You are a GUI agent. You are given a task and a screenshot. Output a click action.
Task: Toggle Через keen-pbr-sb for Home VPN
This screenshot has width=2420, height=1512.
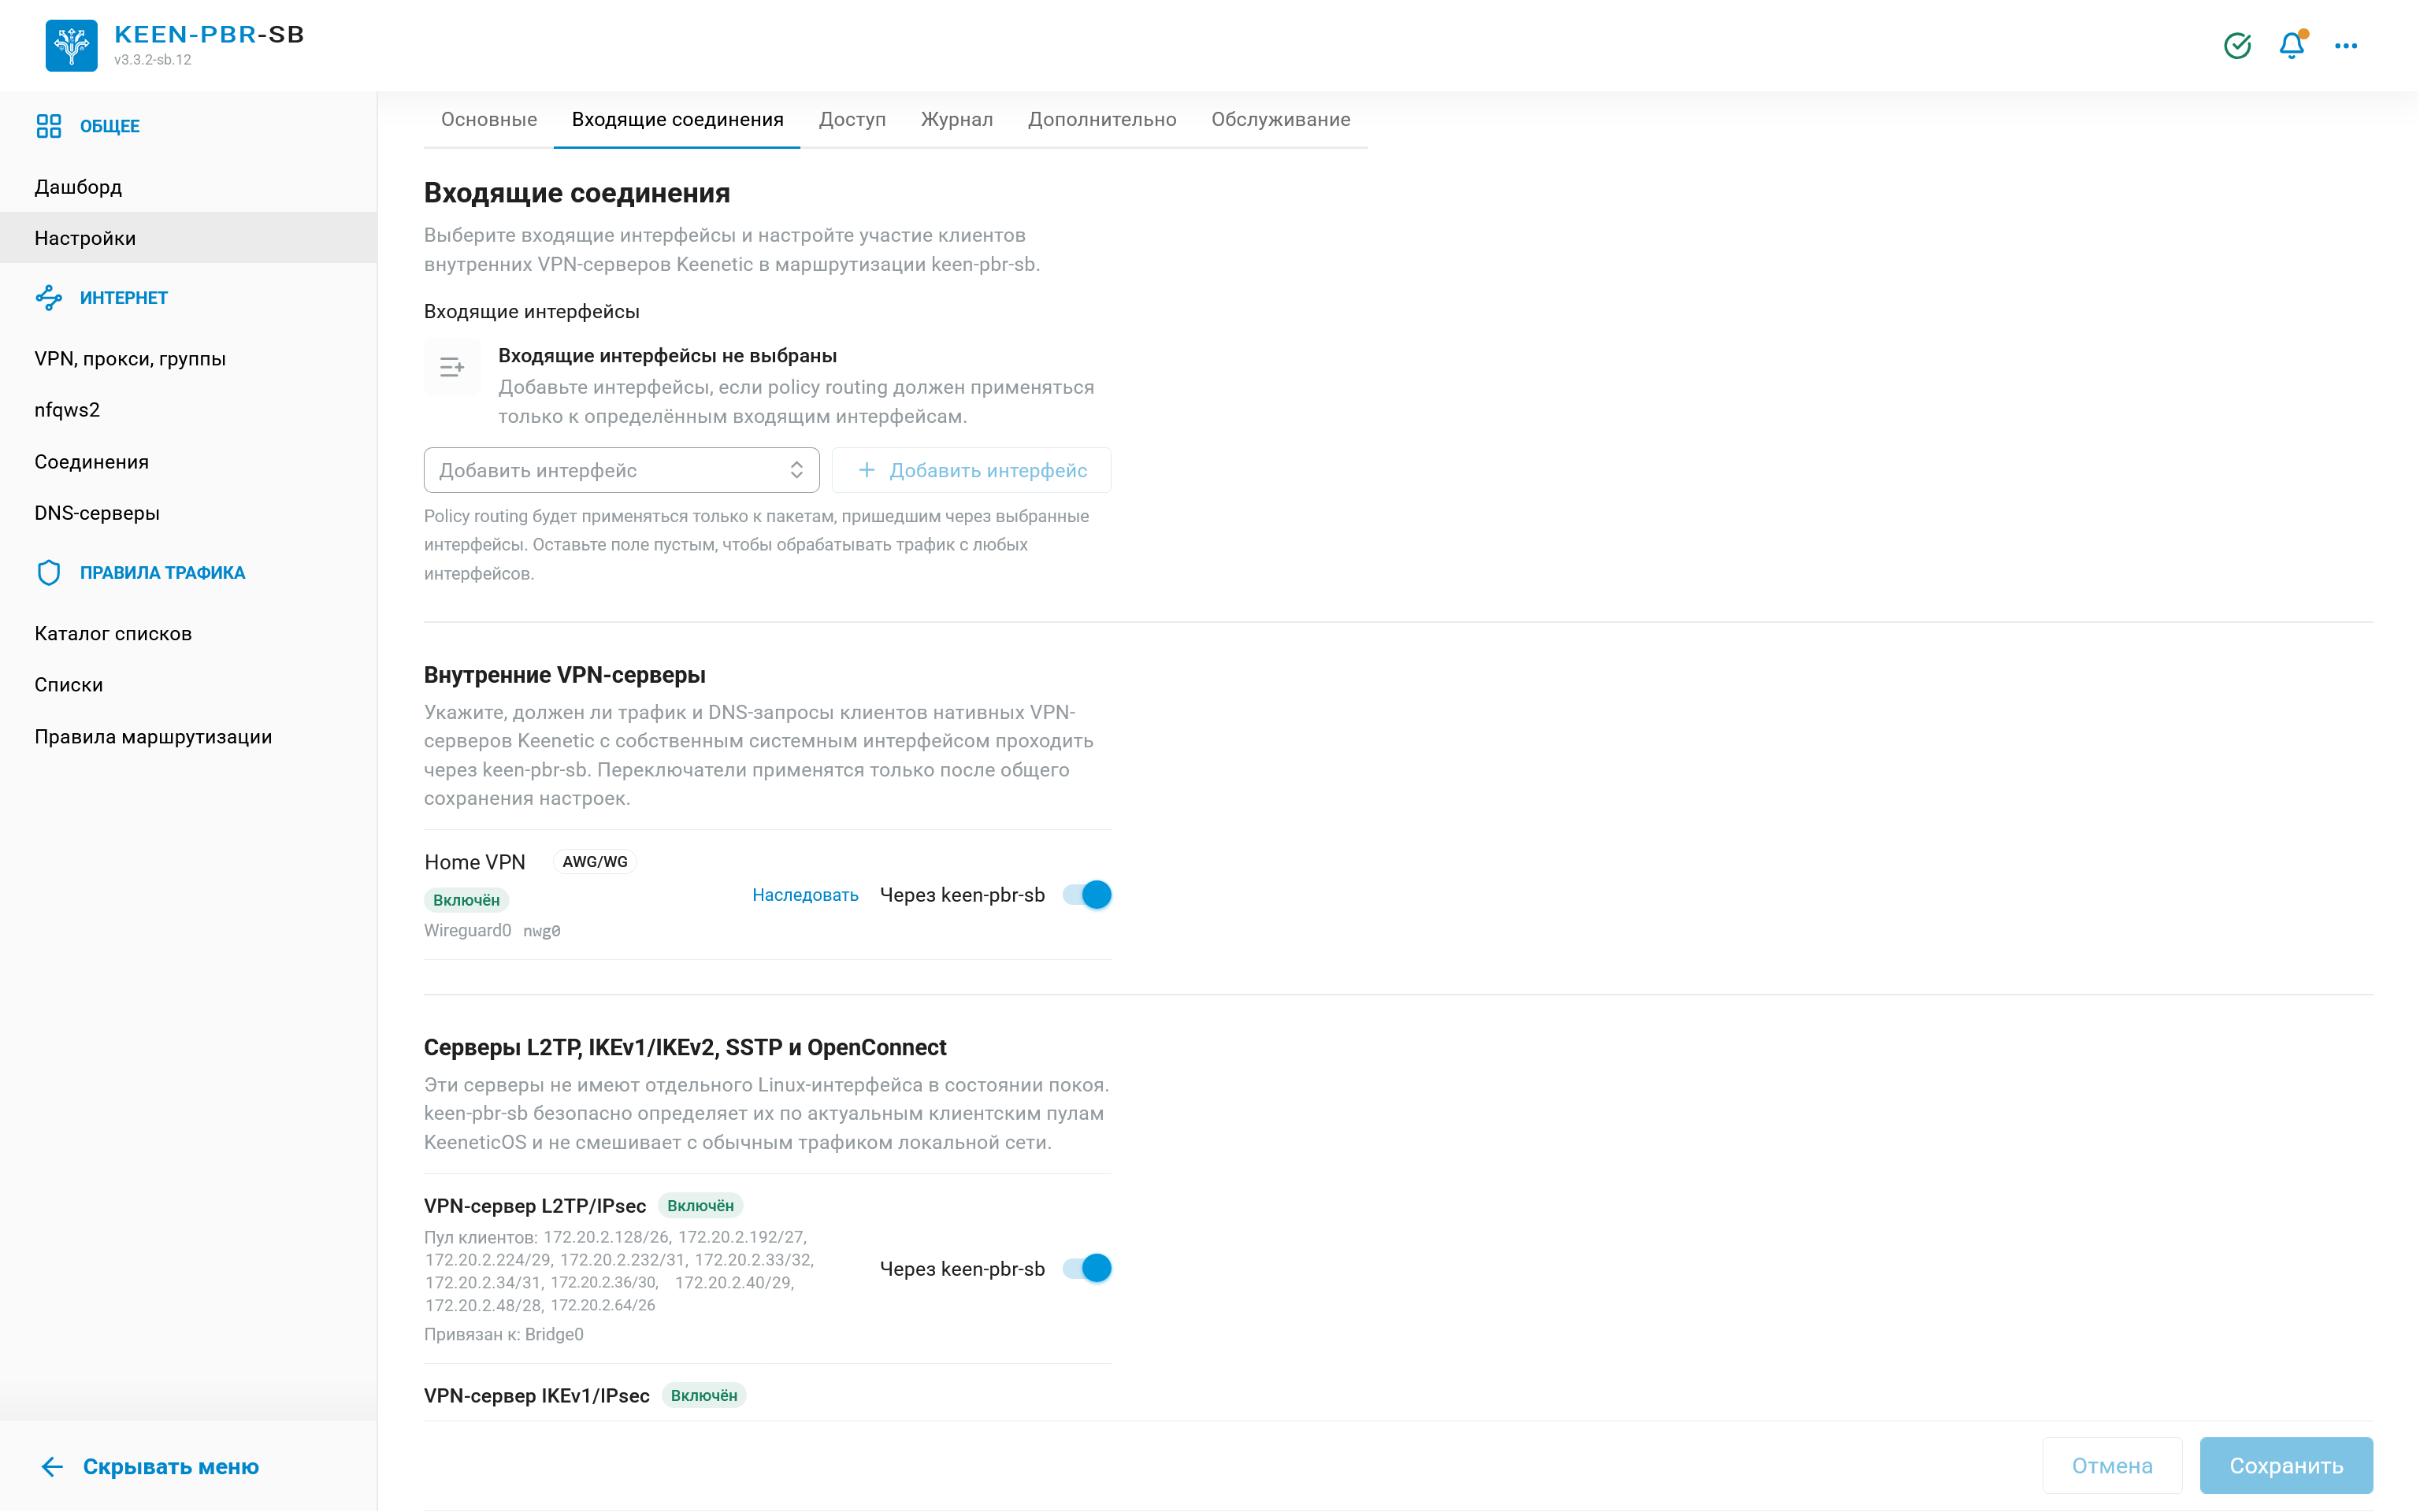tap(1087, 894)
